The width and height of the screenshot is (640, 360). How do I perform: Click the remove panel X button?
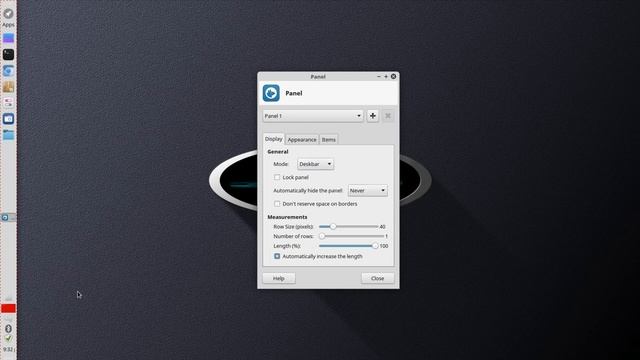pos(388,116)
